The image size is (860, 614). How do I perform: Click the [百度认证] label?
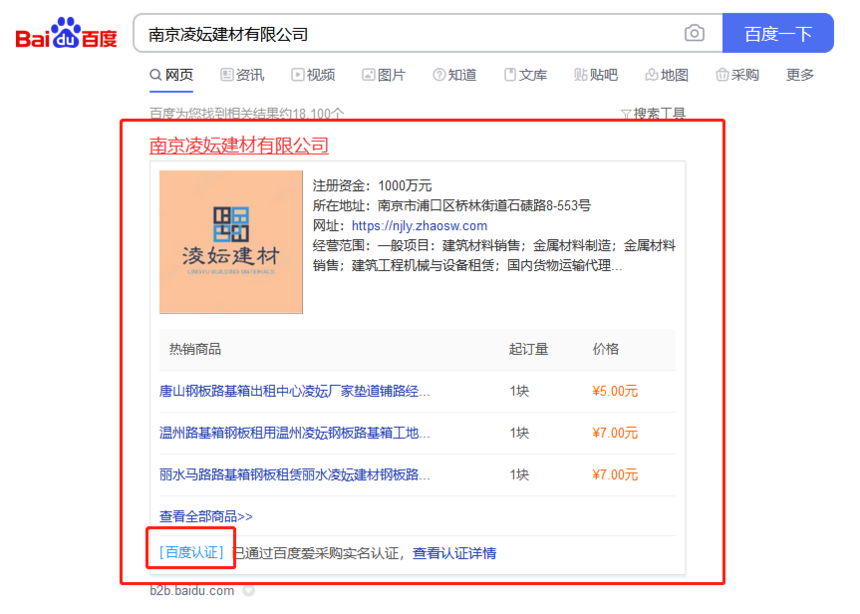[x=191, y=552]
